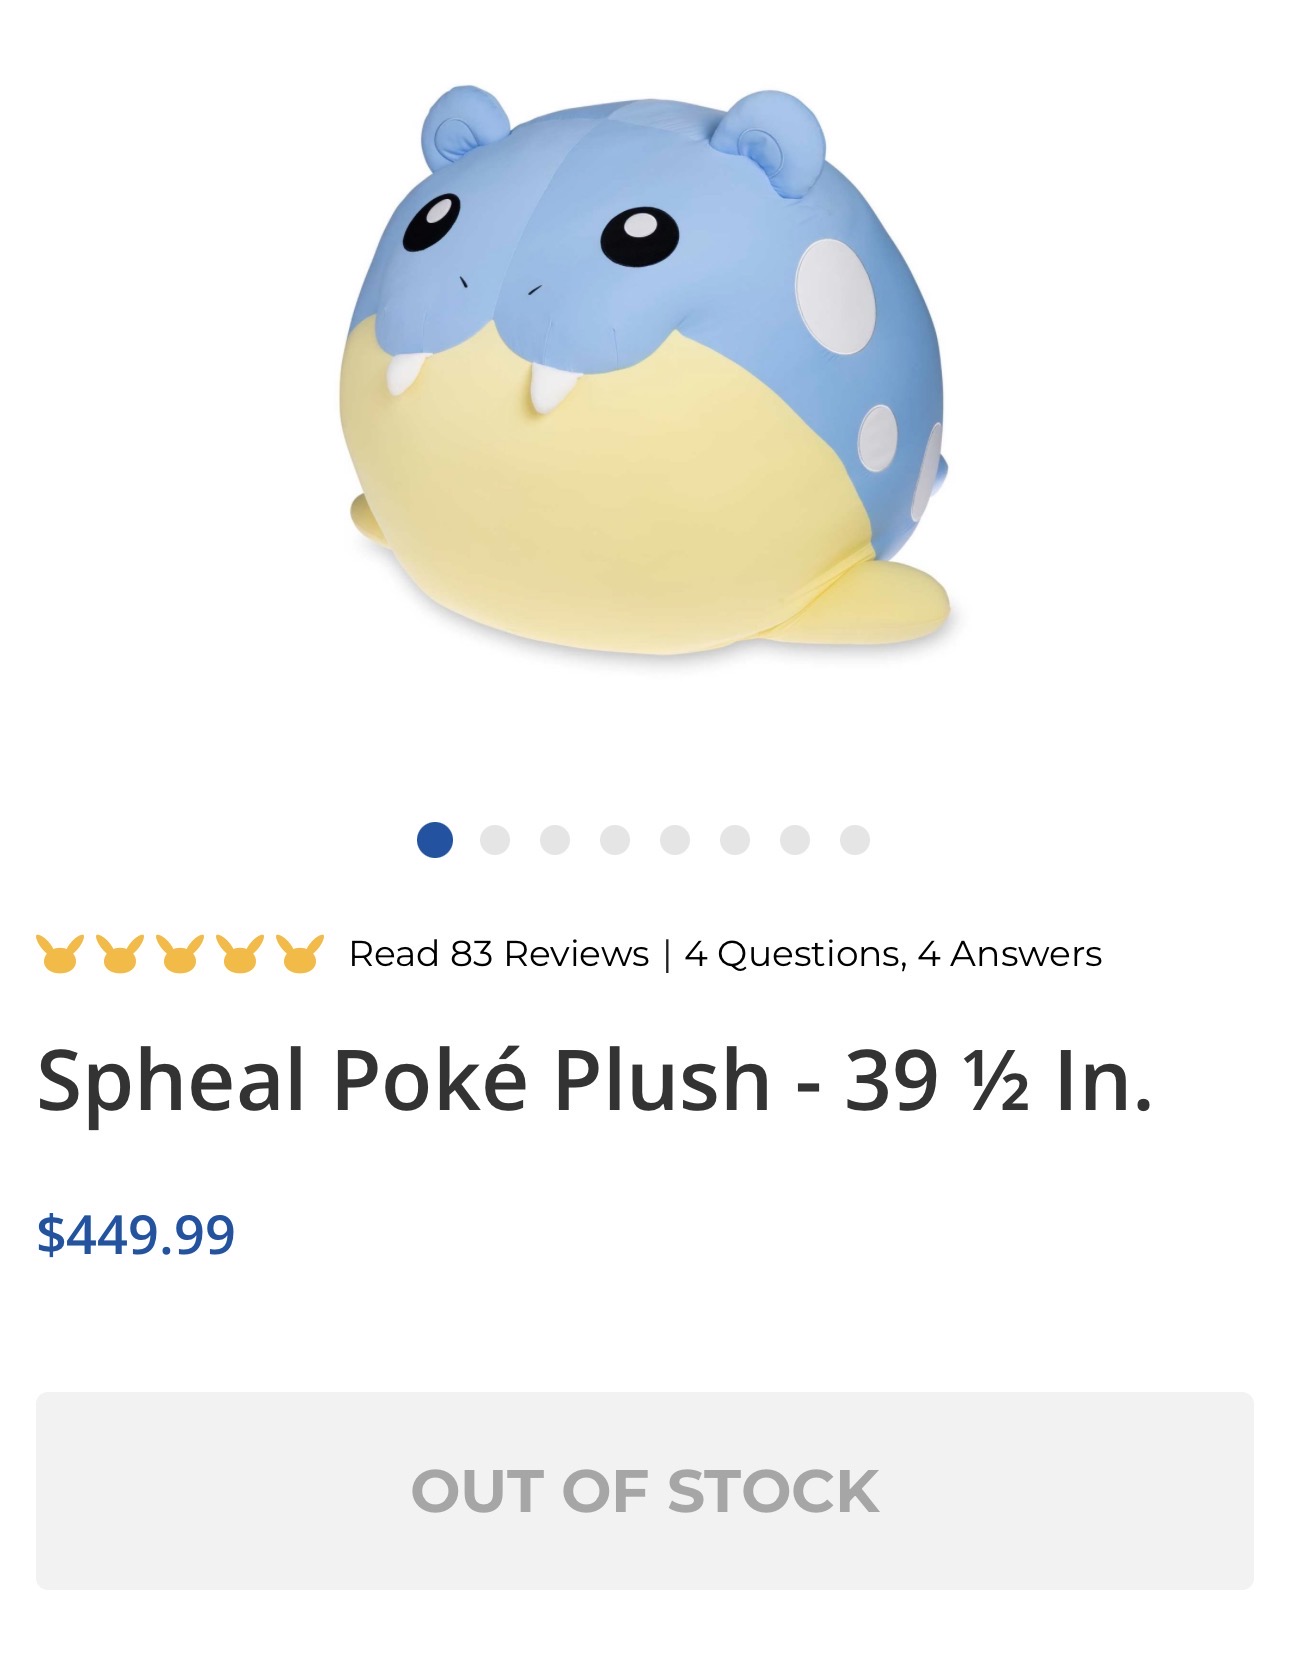The width and height of the screenshot is (1290, 1663).
Task: Jump to the fourth carousel image dot
Action: (615, 840)
